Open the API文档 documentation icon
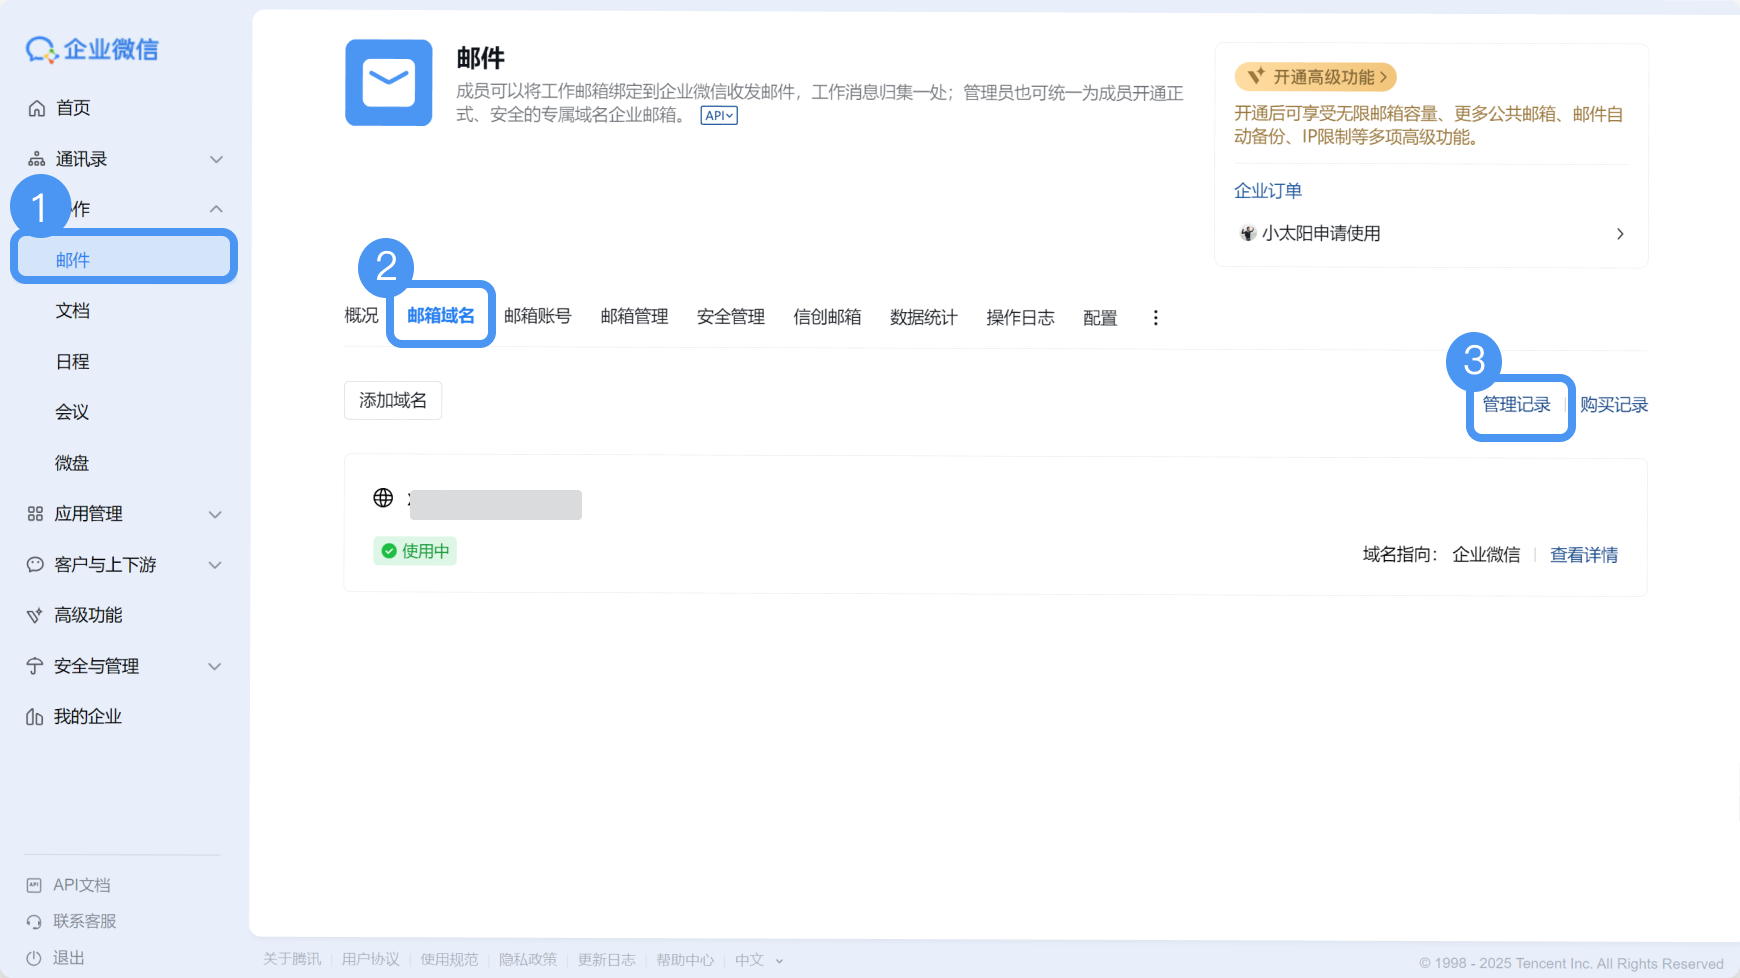The image size is (1740, 978). coord(33,884)
